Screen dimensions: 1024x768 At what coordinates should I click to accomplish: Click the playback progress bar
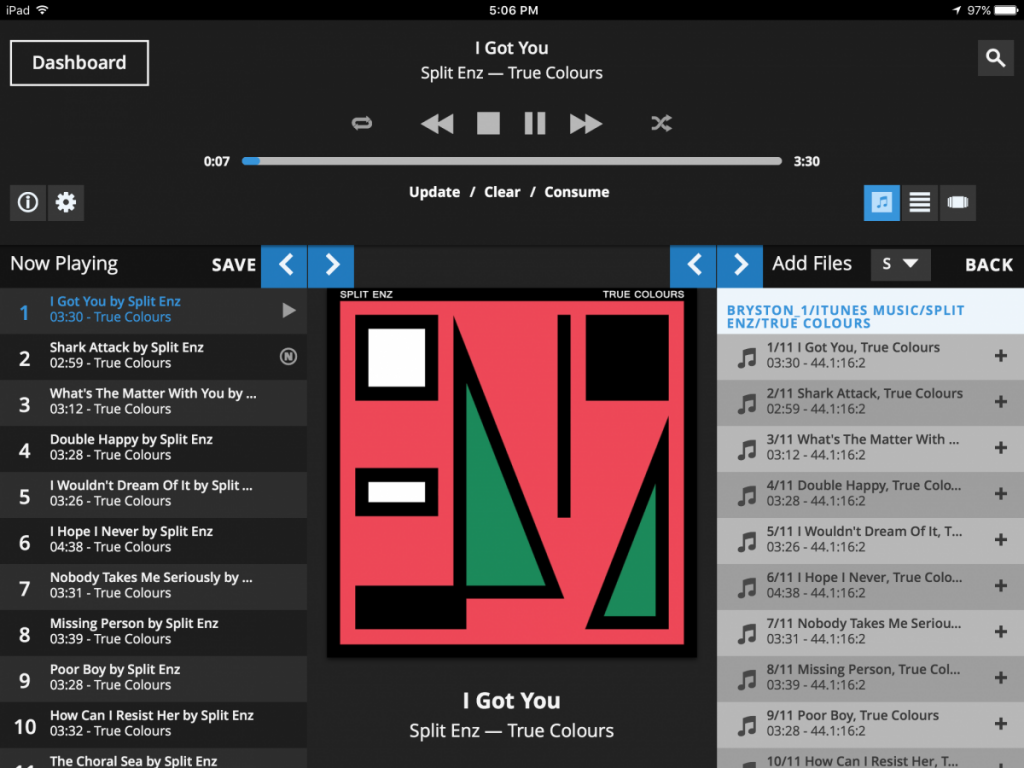[x=511, y=161]
